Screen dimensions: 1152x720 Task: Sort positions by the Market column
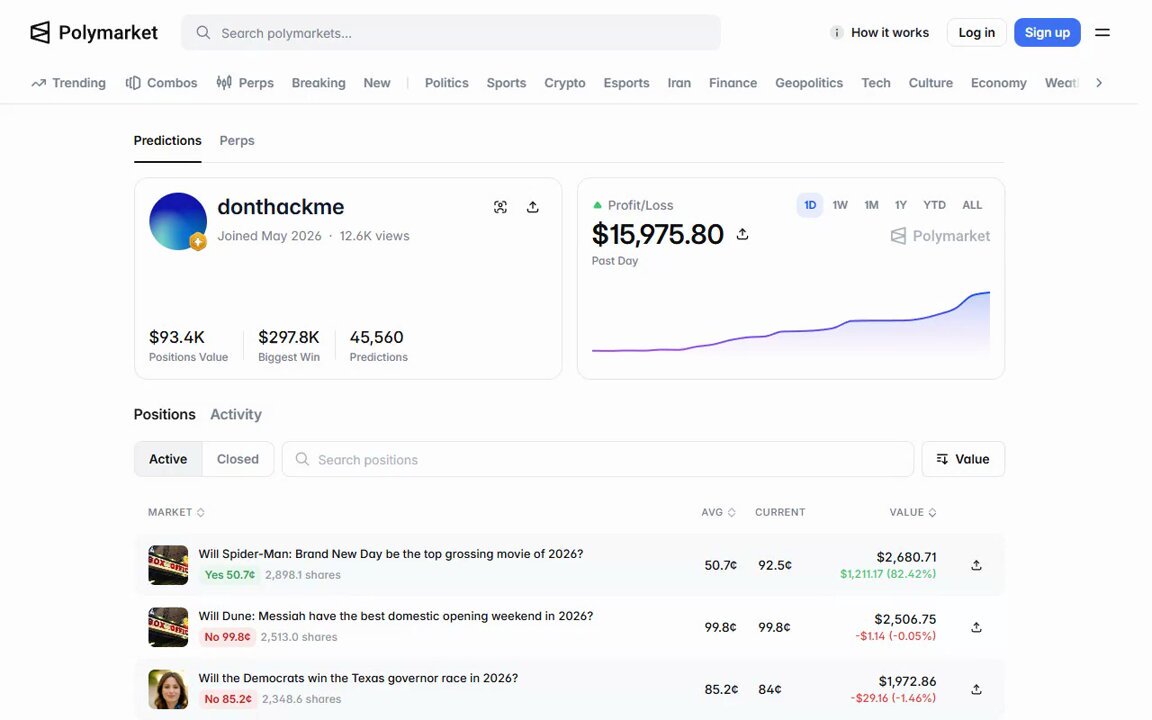(x=176, y=512)
